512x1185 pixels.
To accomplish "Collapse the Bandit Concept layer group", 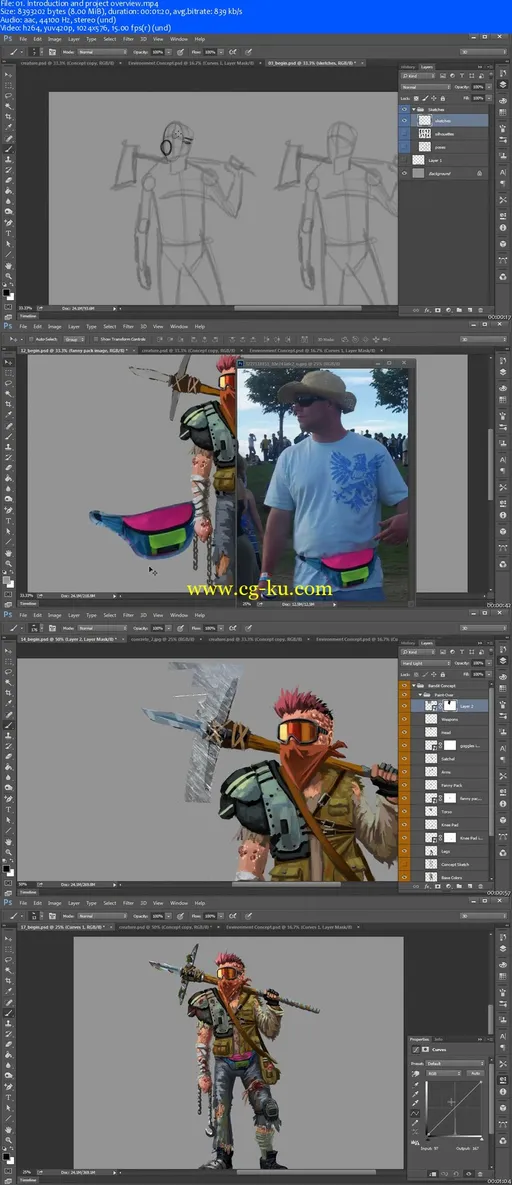I will (x=414, y=685).
